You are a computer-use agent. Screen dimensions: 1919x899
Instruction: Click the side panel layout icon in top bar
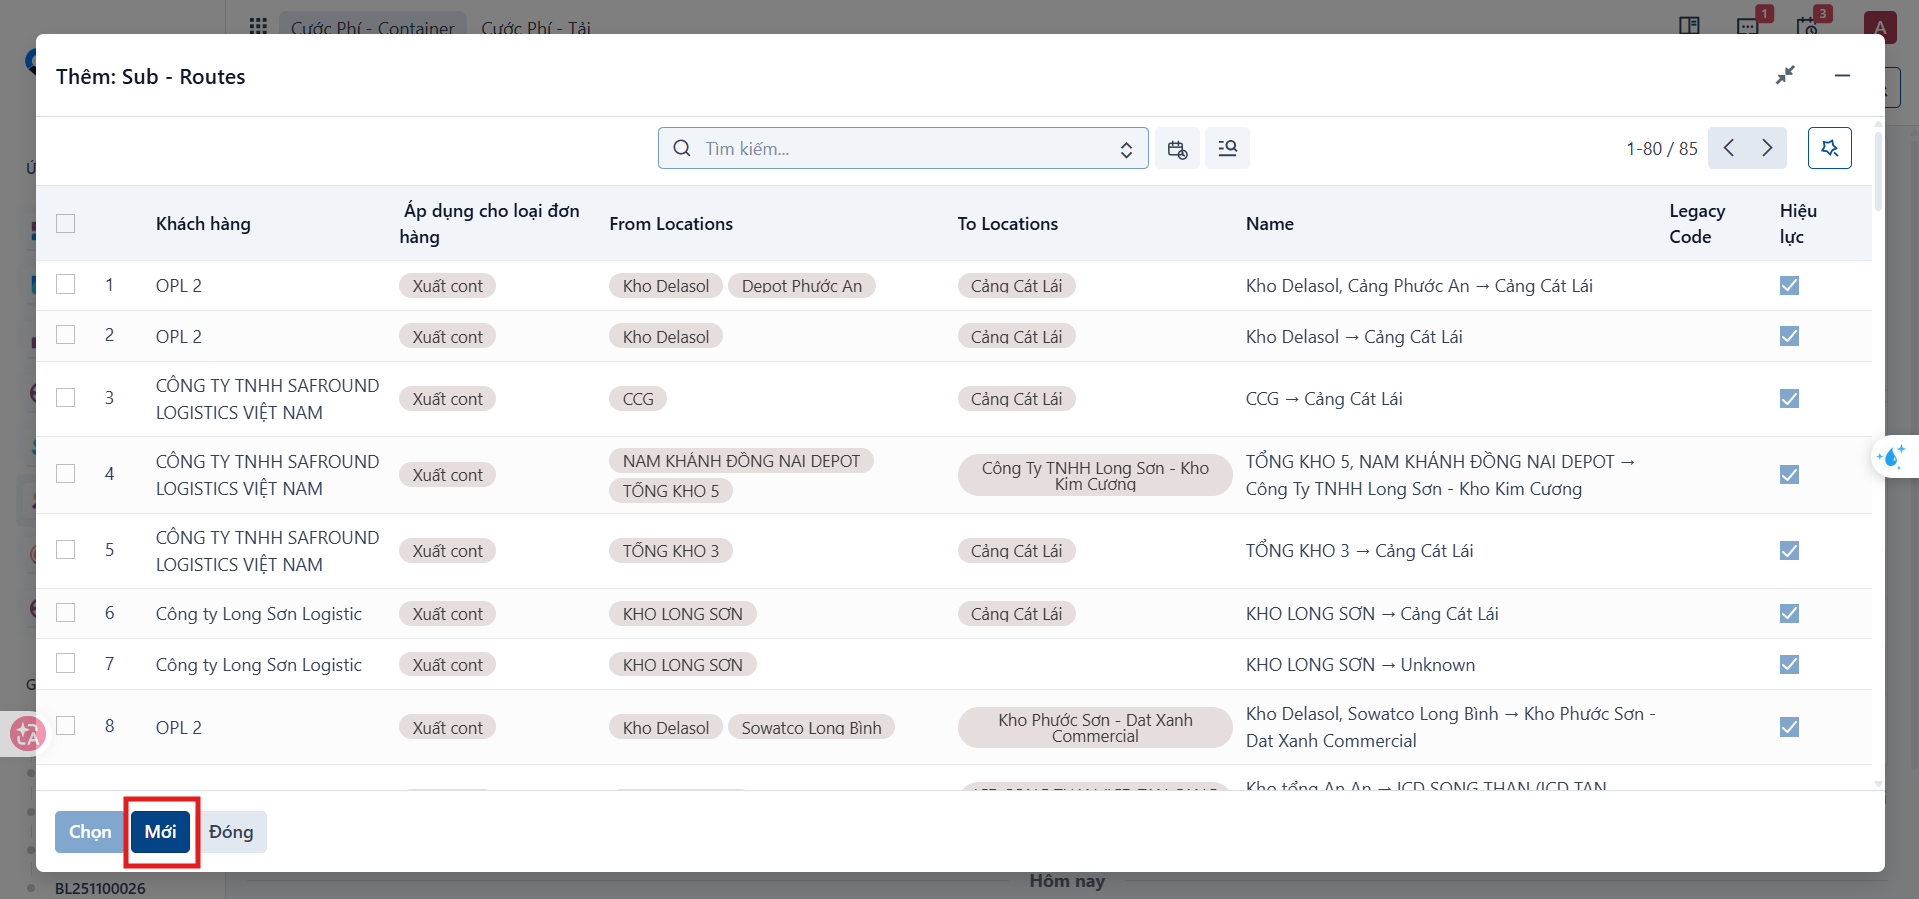tap(1689, 26)
